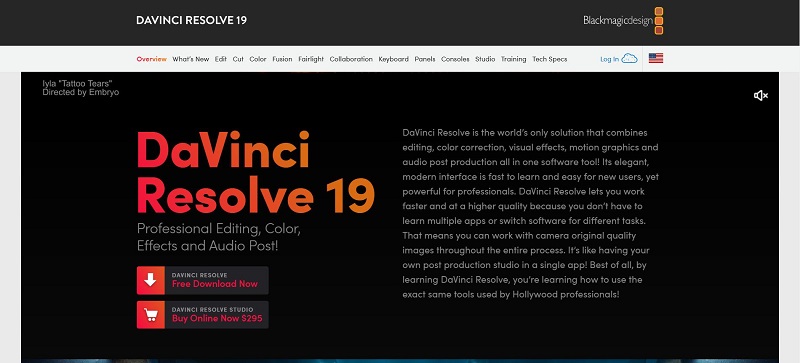This screenshot has height=363, width=800.
Task: Click the Blackmagicdesign logo
Action: [623, 21]
